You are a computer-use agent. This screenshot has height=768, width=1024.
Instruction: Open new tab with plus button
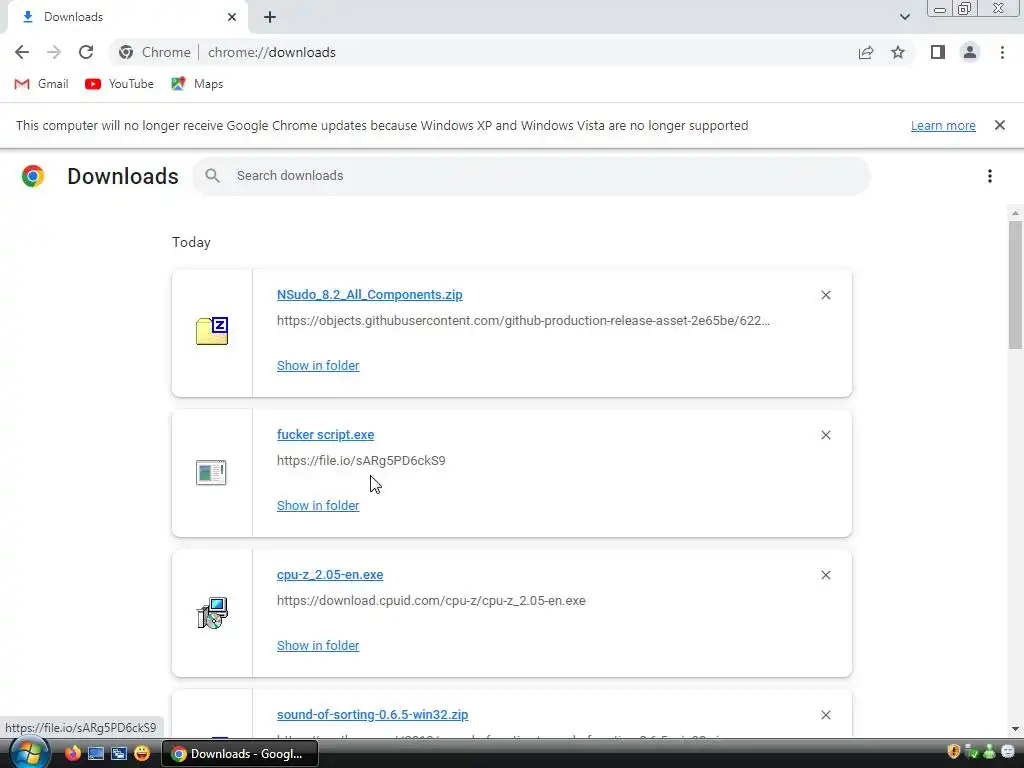[270, 17]
